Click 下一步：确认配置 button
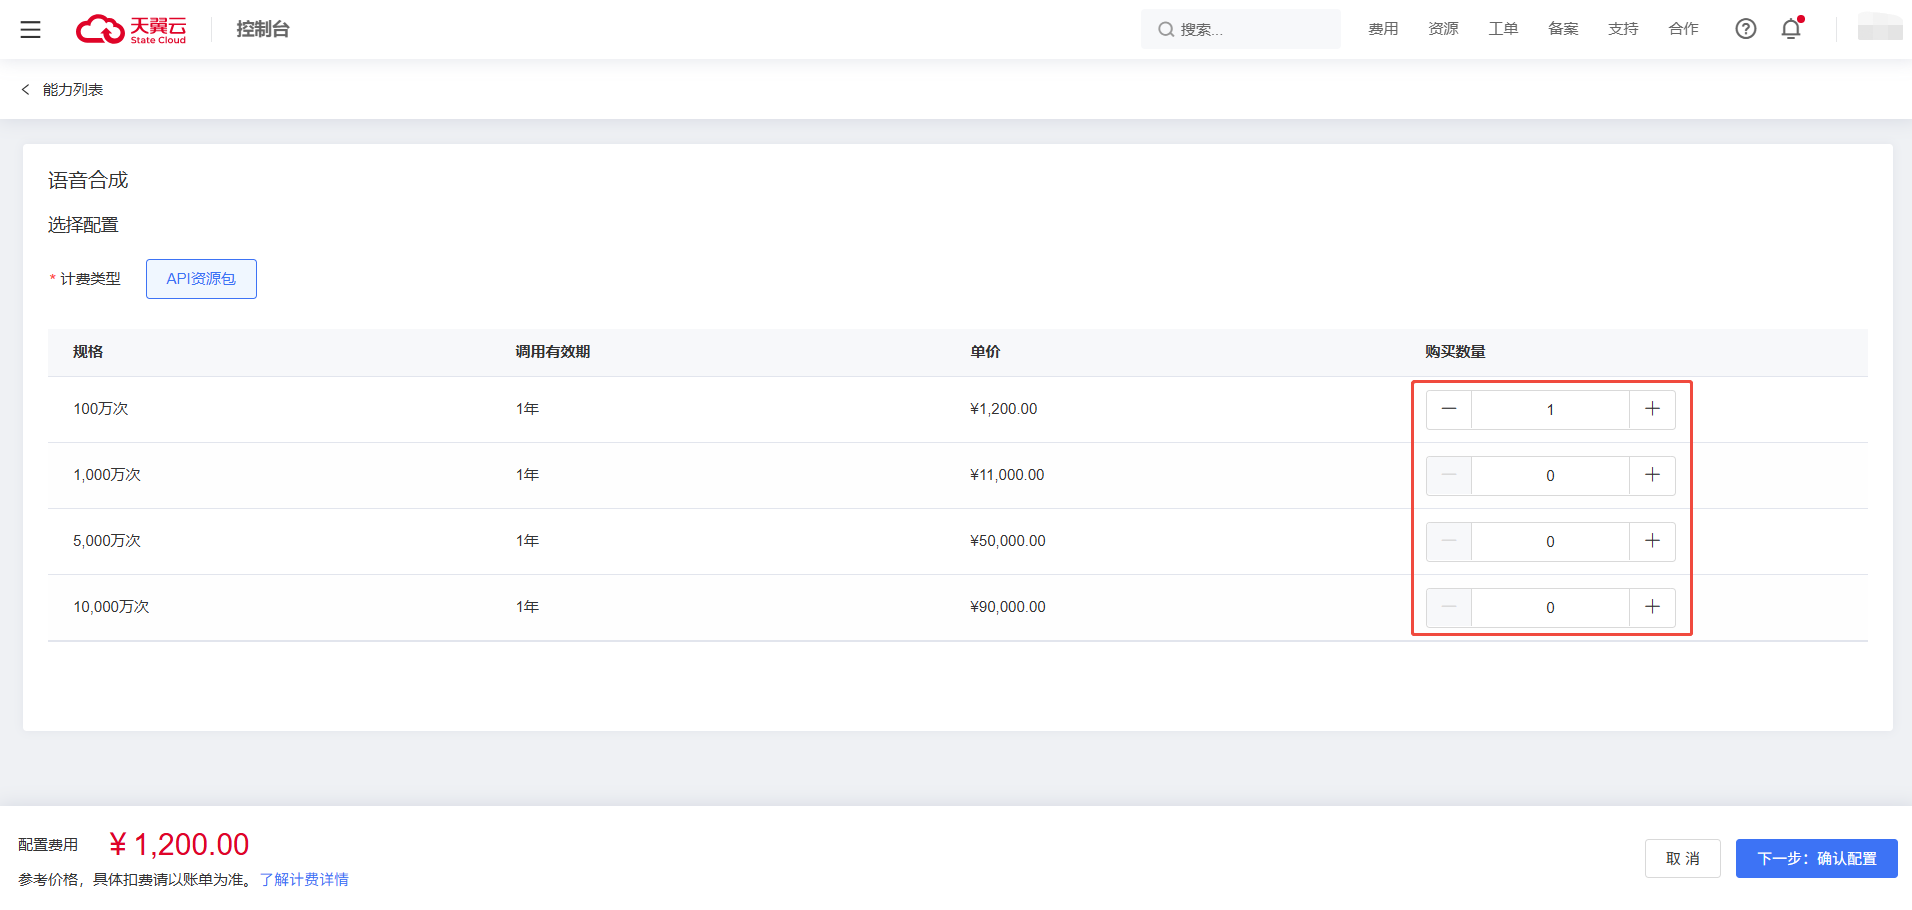This screenshot has height=910, width=1912. pos(1816,859)
